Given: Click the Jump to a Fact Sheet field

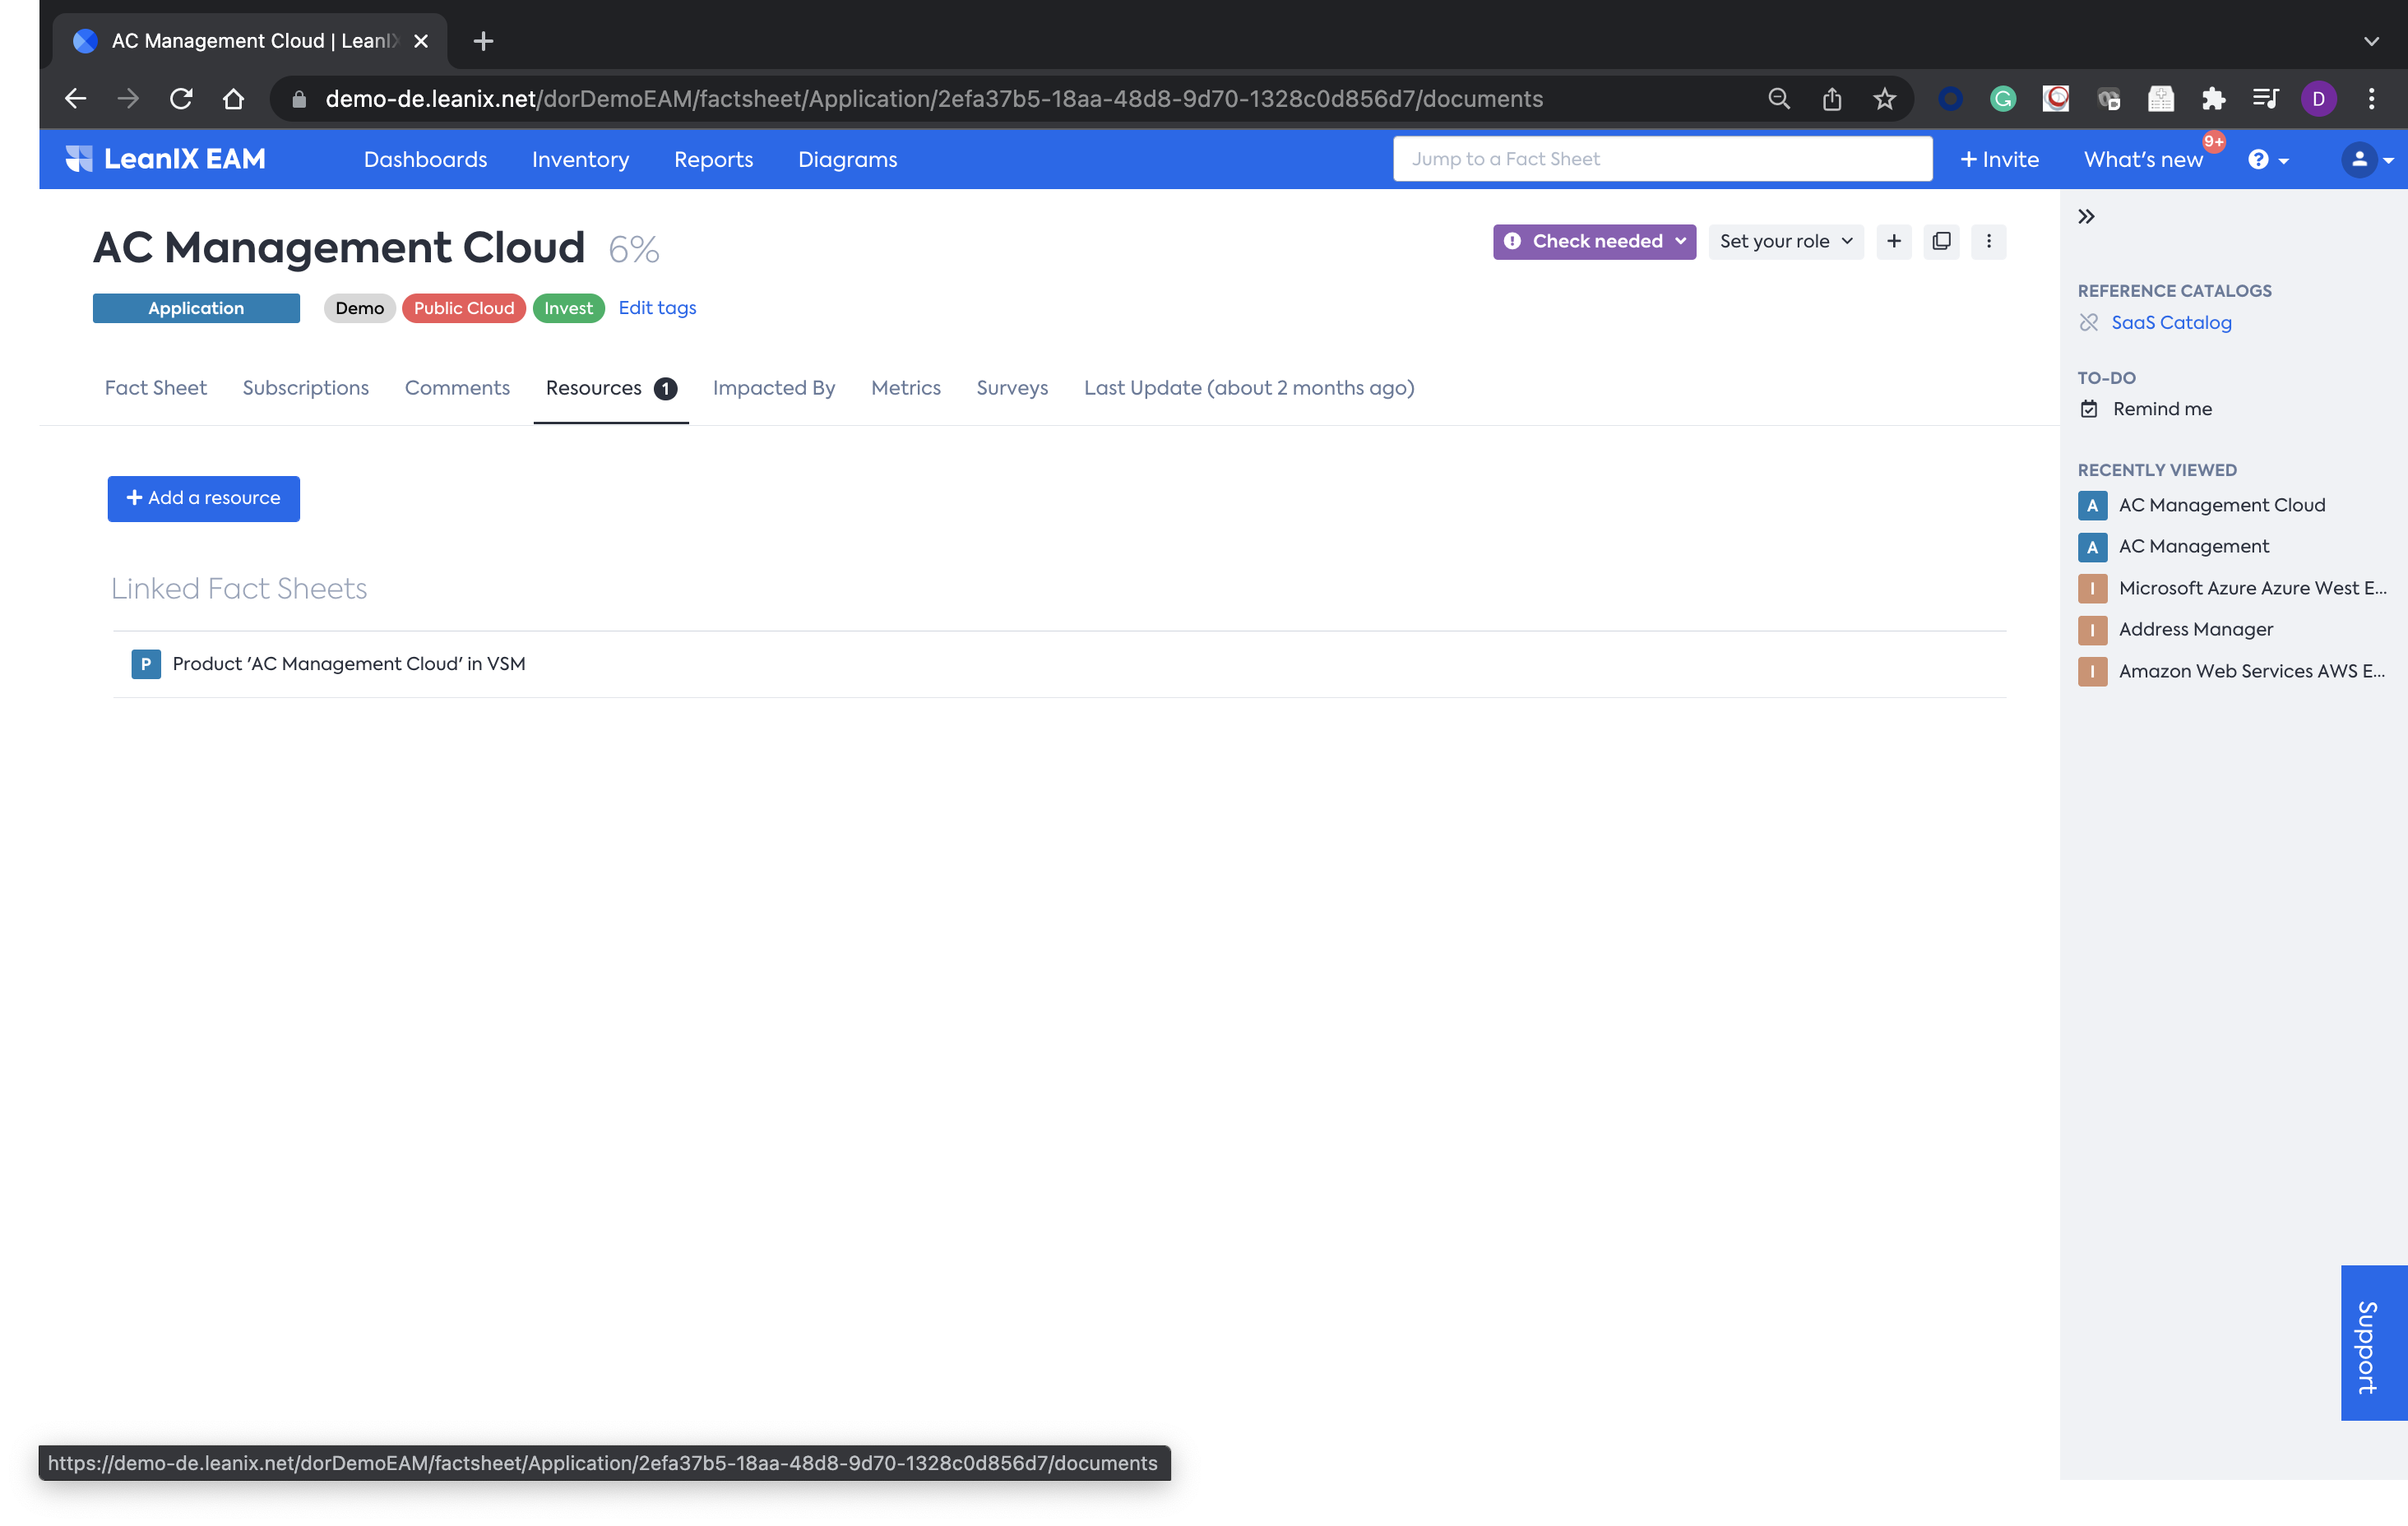Looking at the screenshot, I should [x=1662, y=159].
